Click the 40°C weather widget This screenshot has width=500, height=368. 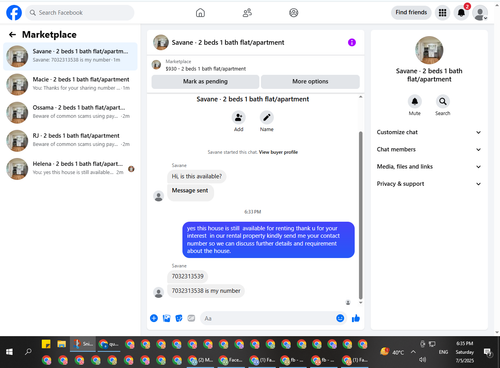pos(392,352)
